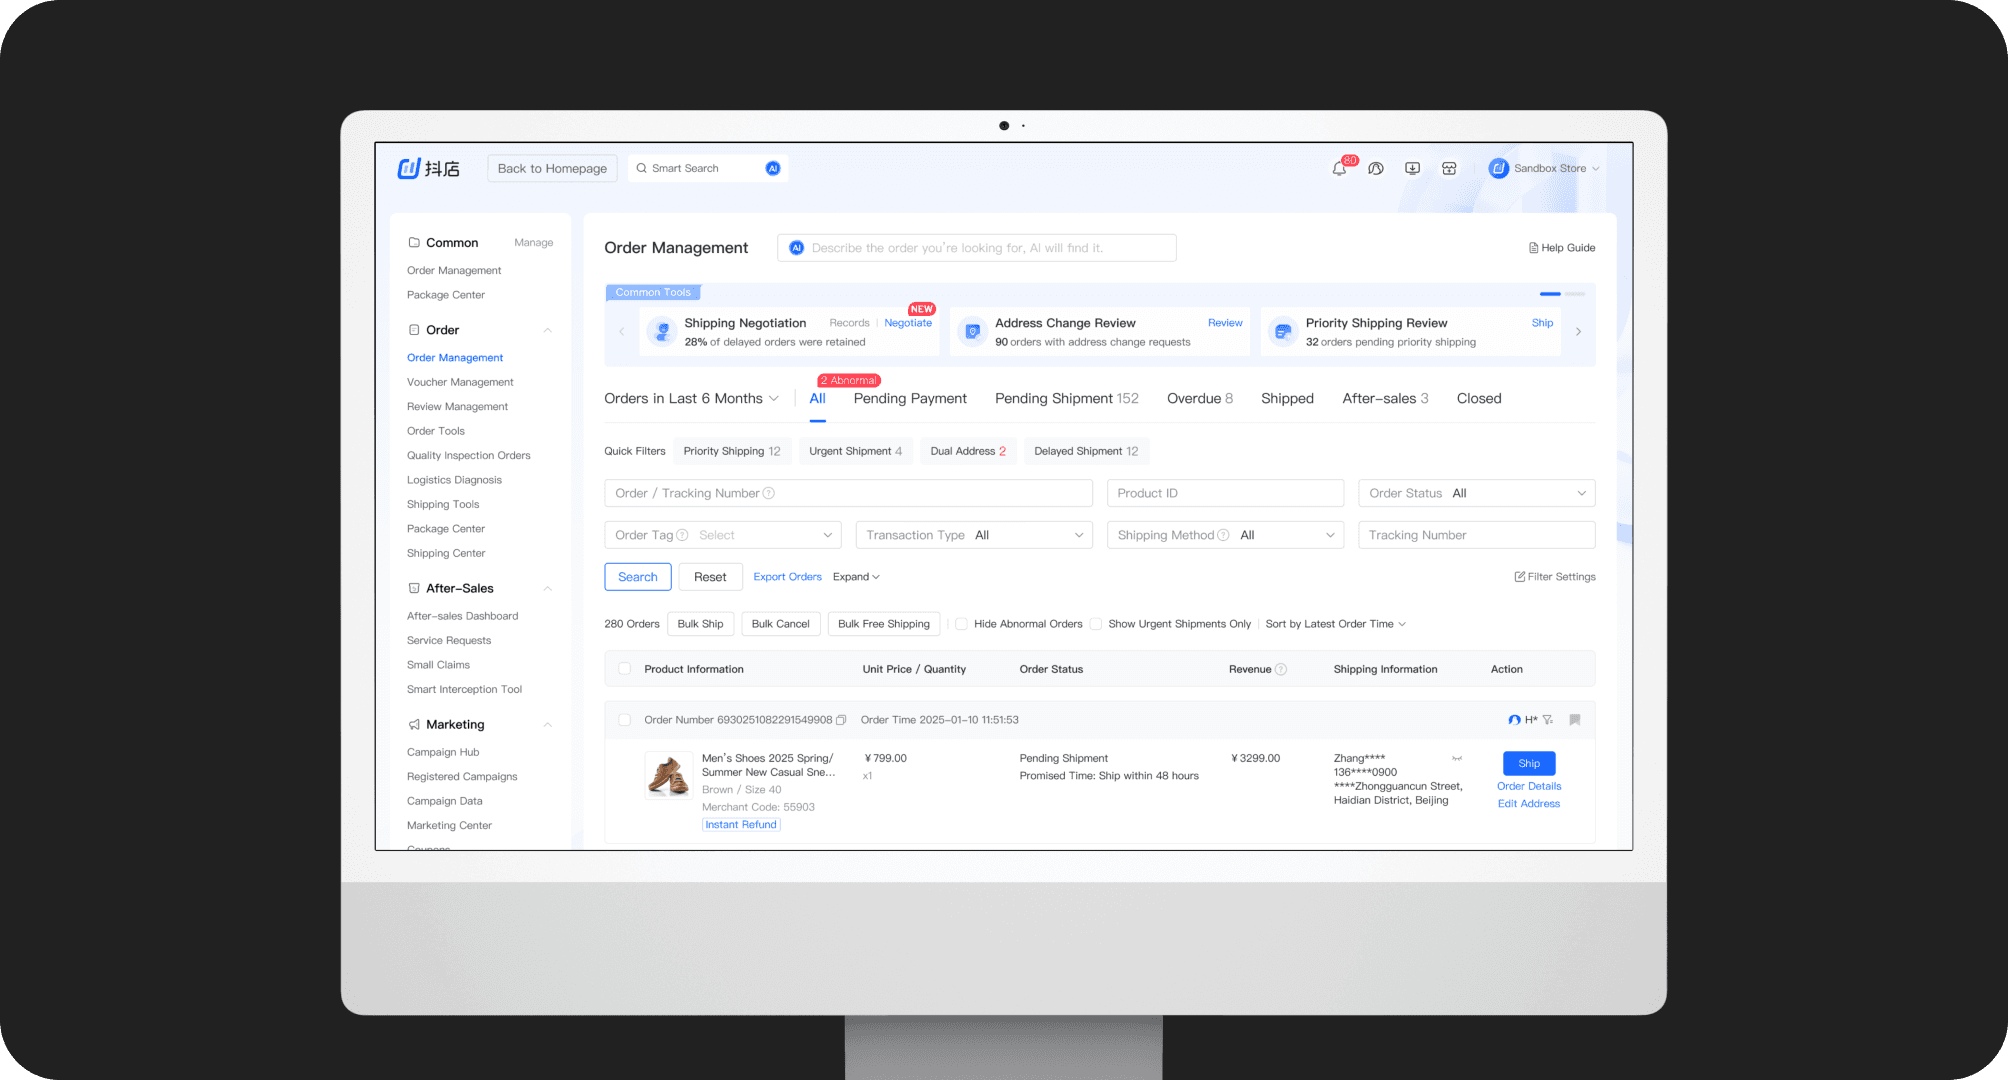The width and height of the screenshot is (2008, 1080).
Task: Check Show Urgent Shipments Only
Action: [1096, 624]
